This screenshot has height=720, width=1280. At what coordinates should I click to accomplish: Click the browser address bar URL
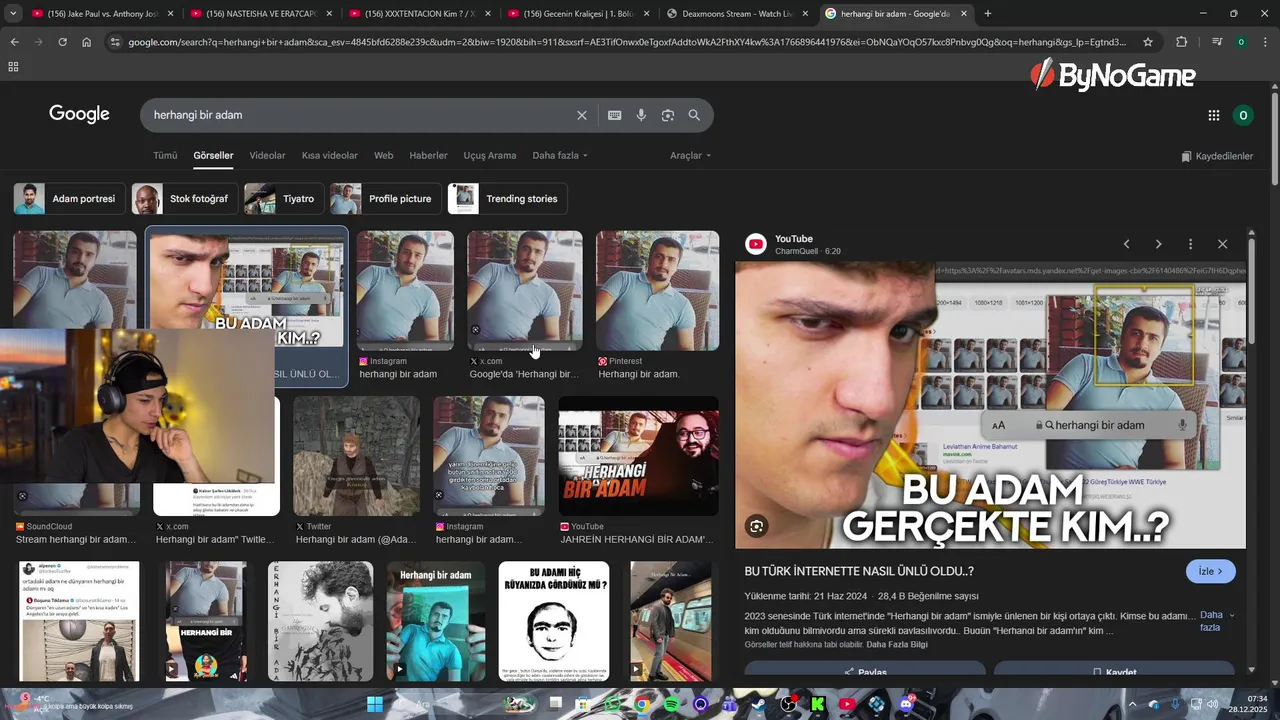(x=627, y=42)
